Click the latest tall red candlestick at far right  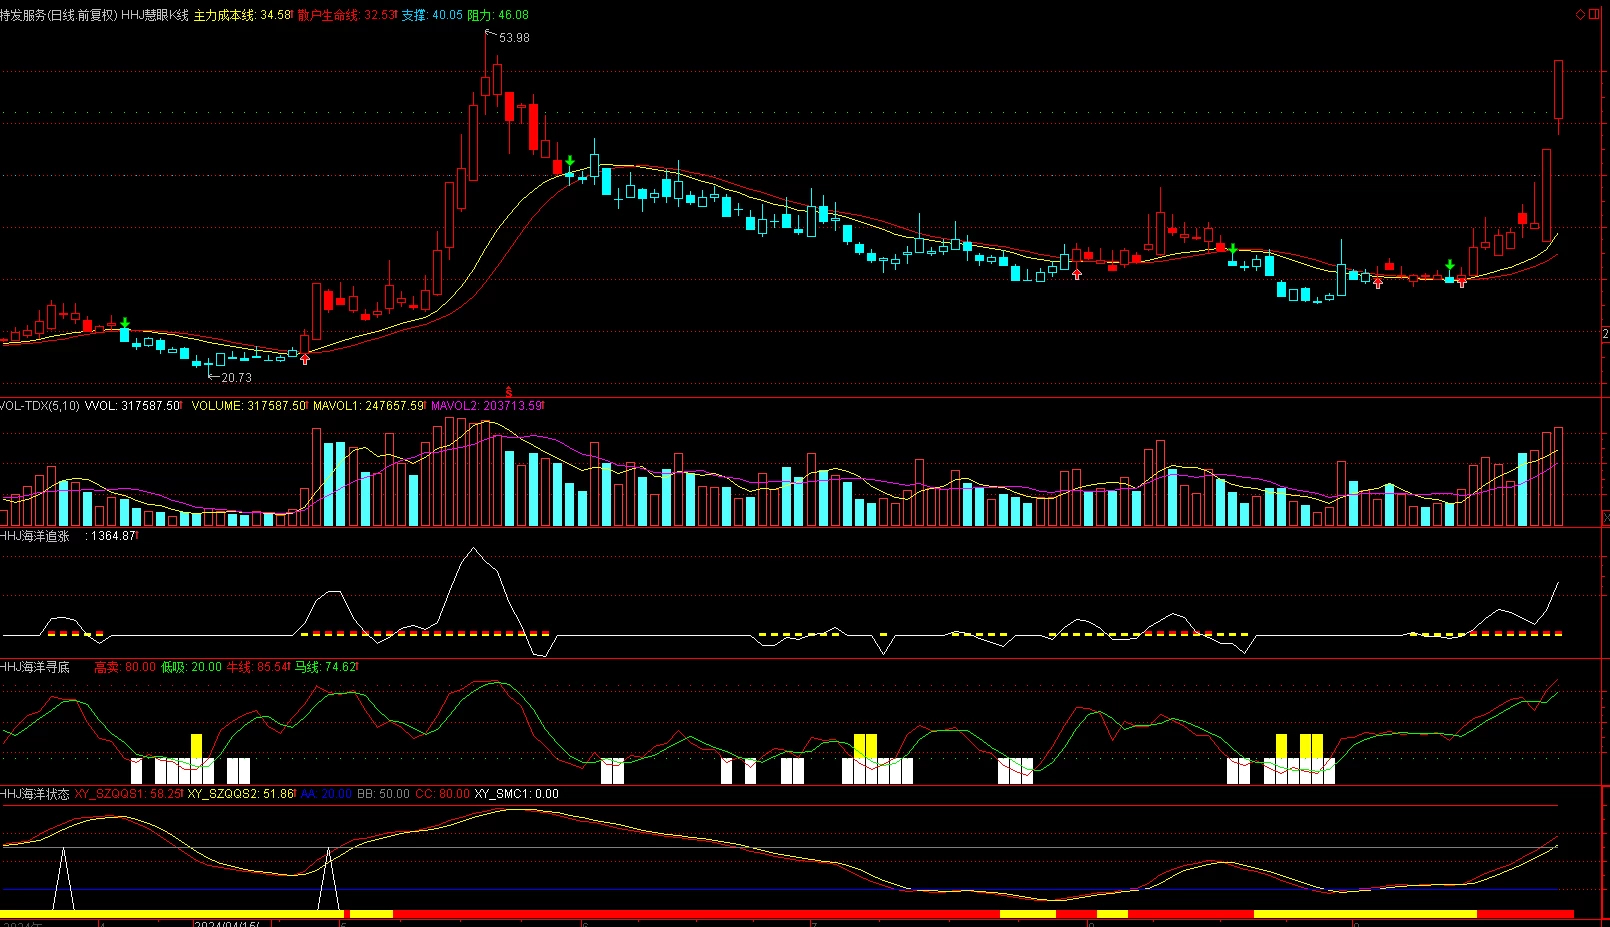coord(1558,89)
